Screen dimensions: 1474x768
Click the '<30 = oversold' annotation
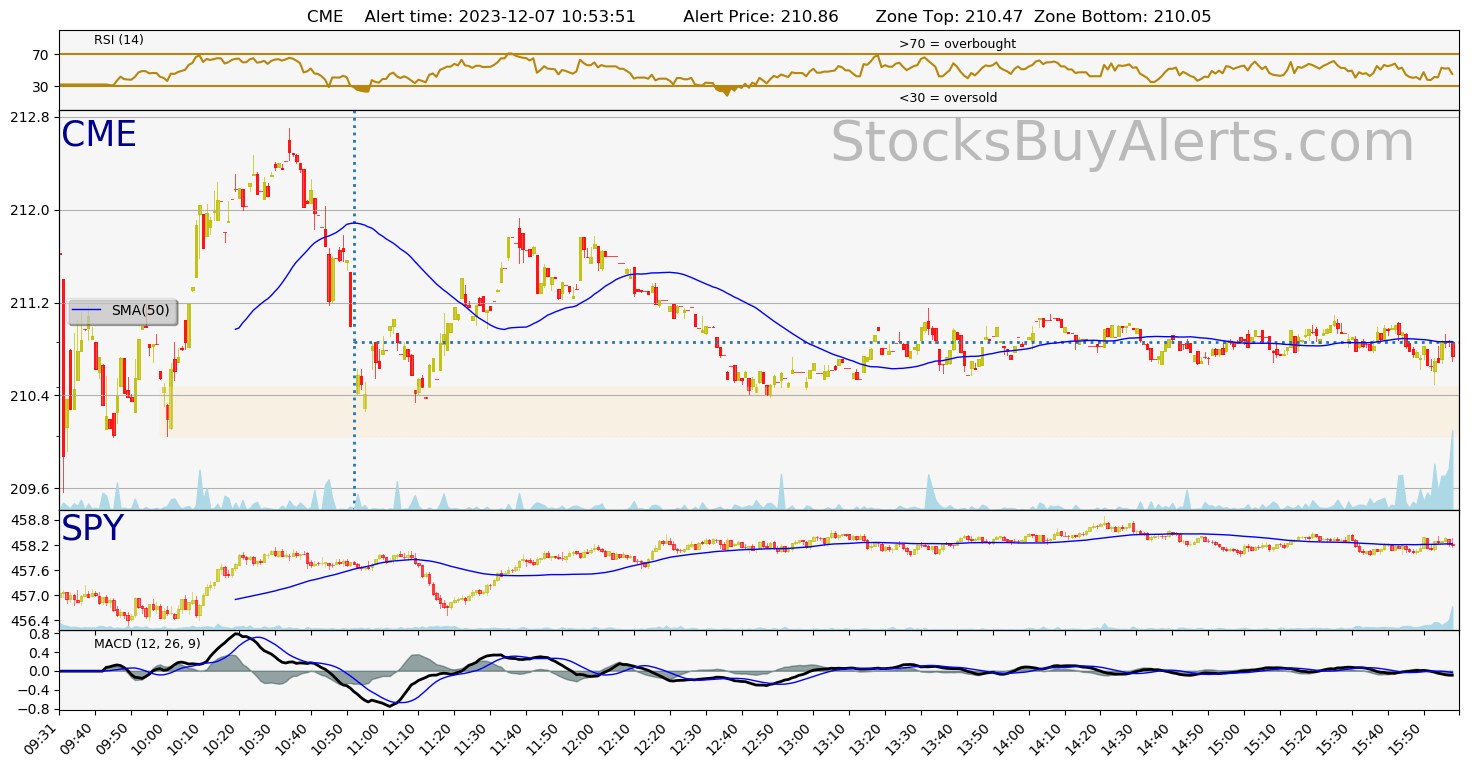(948, 98)
